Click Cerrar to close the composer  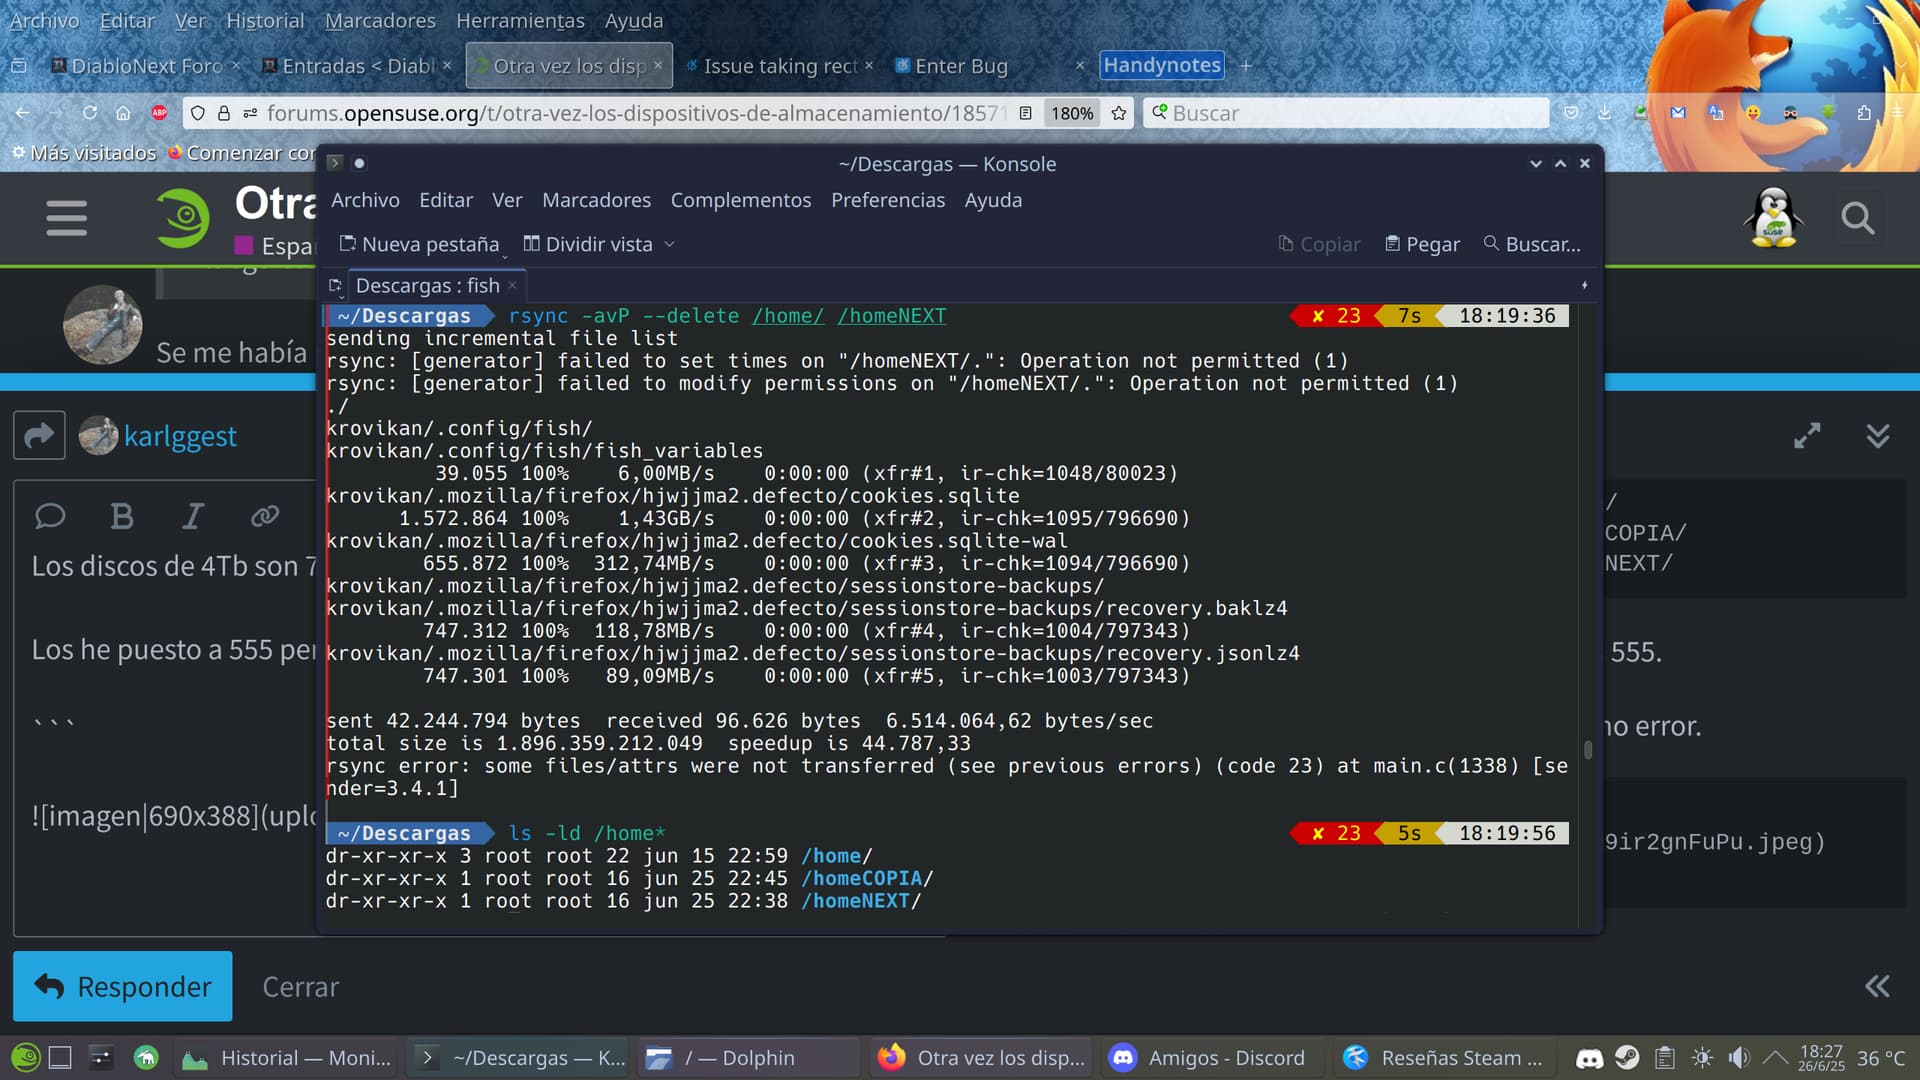(300, 987)
